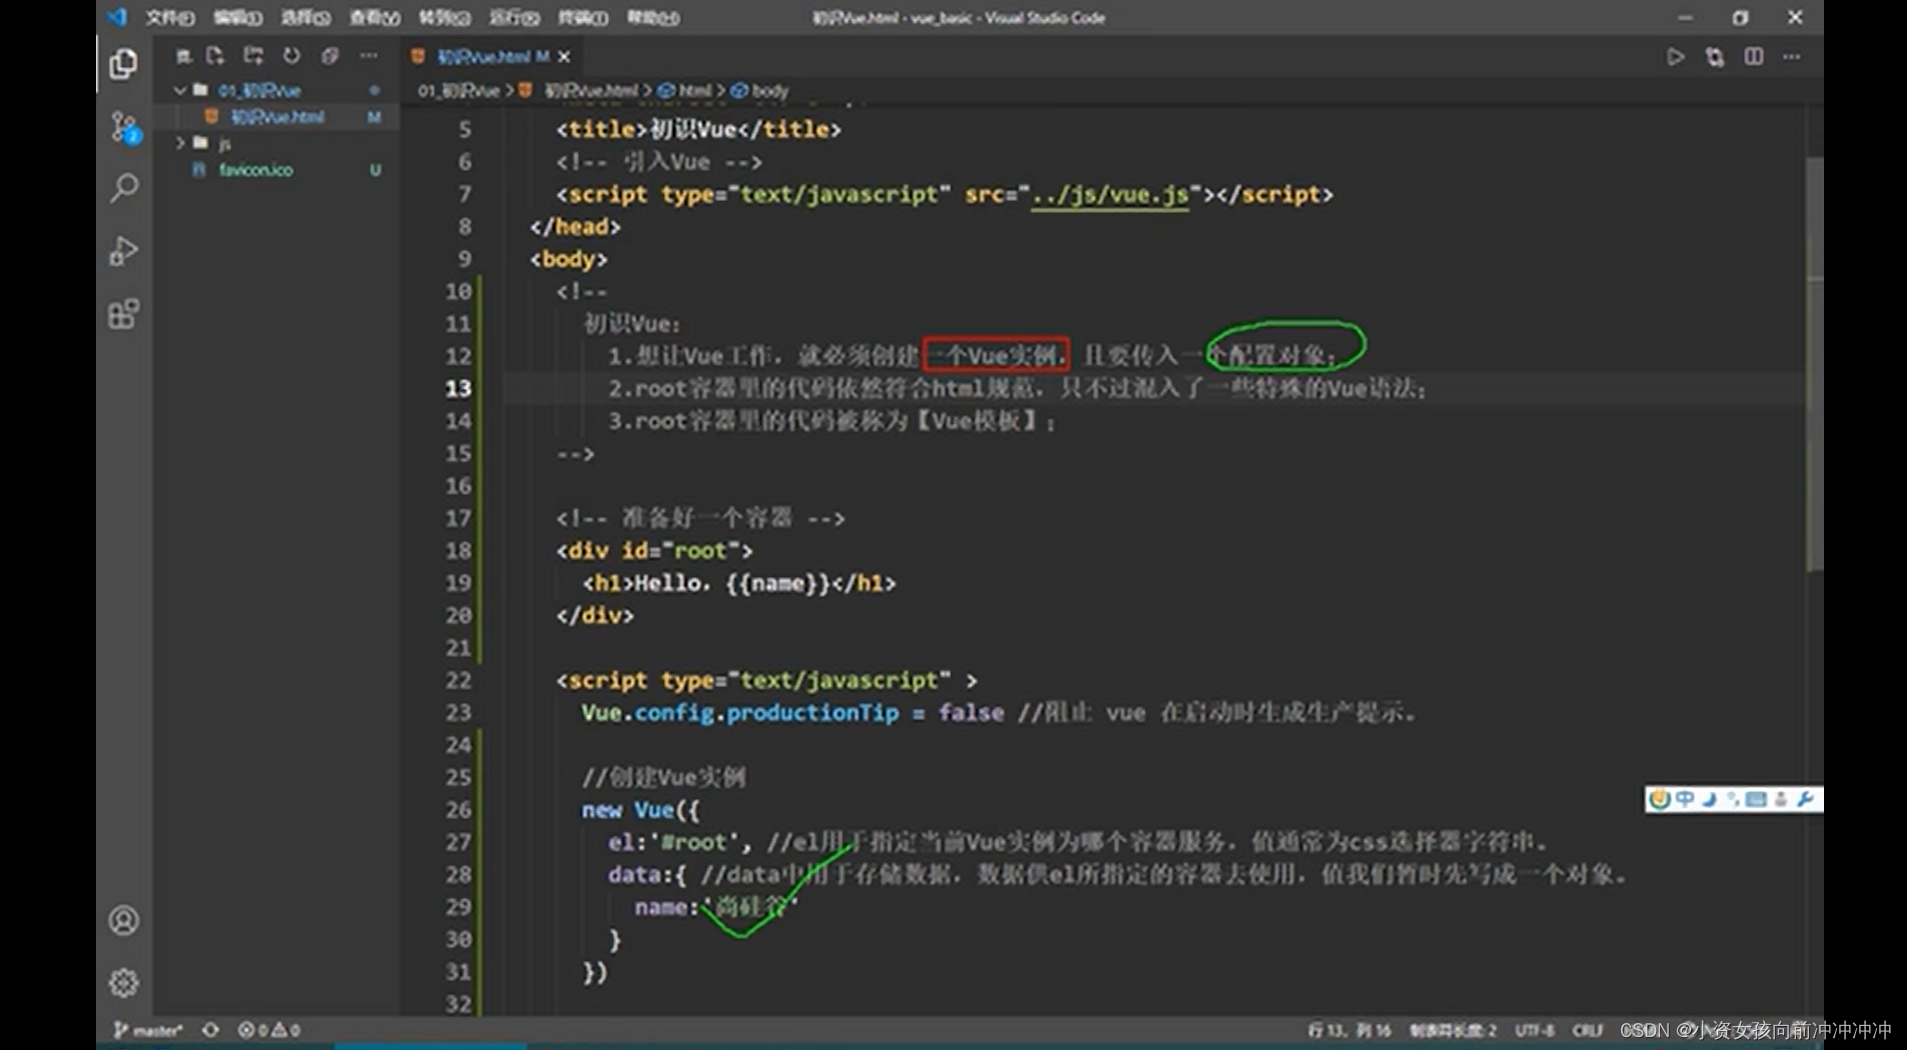Open the 选择(S) menu
Screen dimensions: 1907x1050
tap(305, 17)
